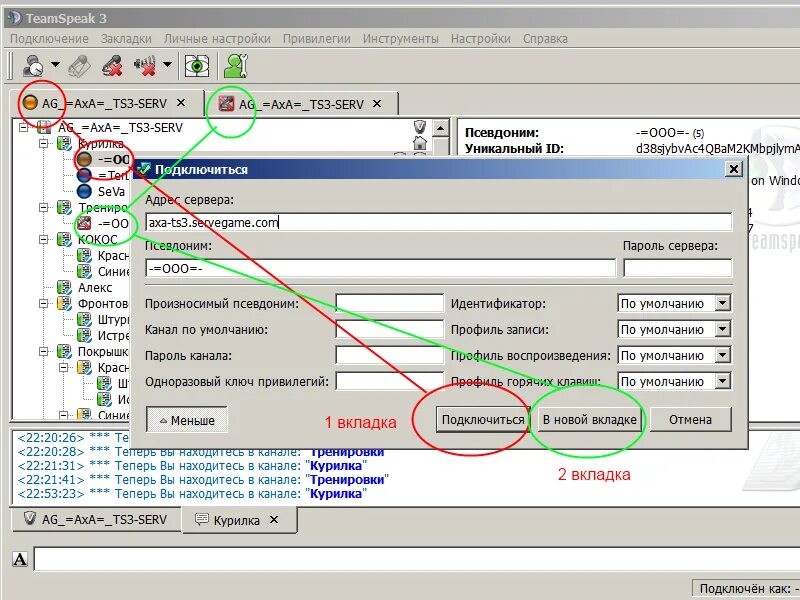Close the second server tab

377,104
